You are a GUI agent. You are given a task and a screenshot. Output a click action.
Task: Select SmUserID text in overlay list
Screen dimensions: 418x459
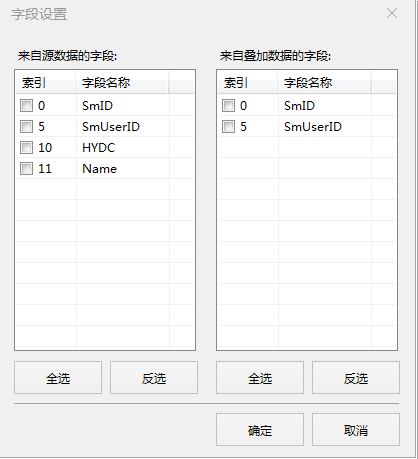[x=313, y=127]
